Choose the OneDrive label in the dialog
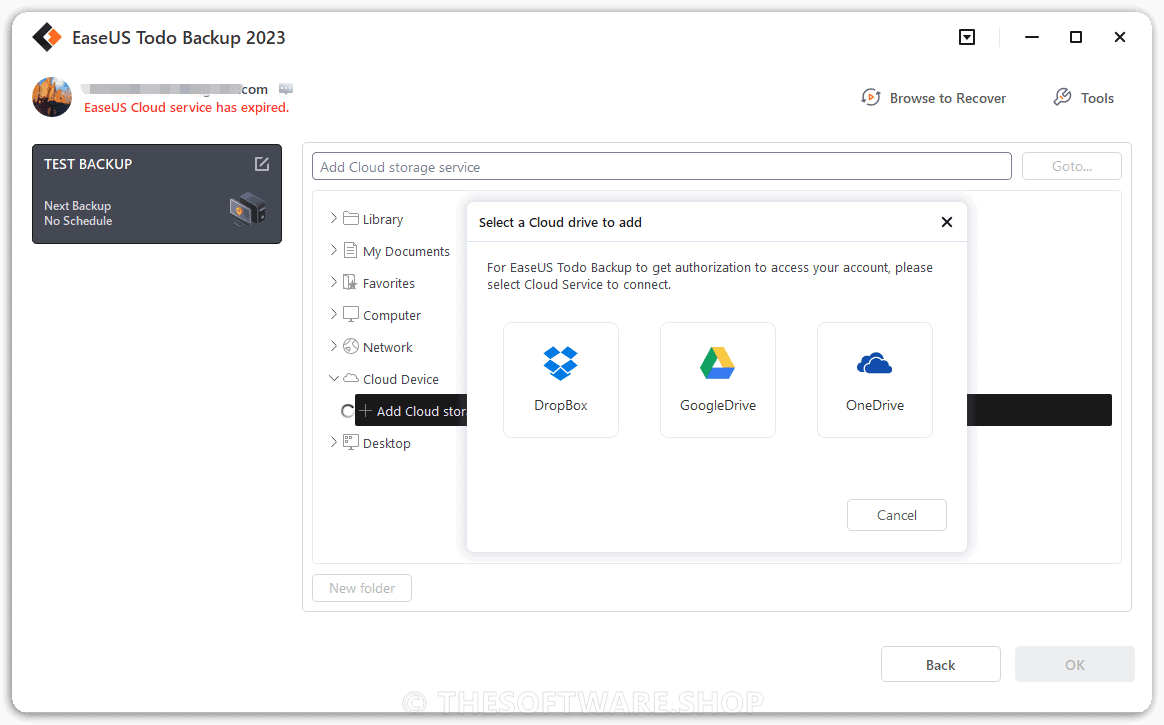The width and height of the screenshot is (1164, 725). 874,405
